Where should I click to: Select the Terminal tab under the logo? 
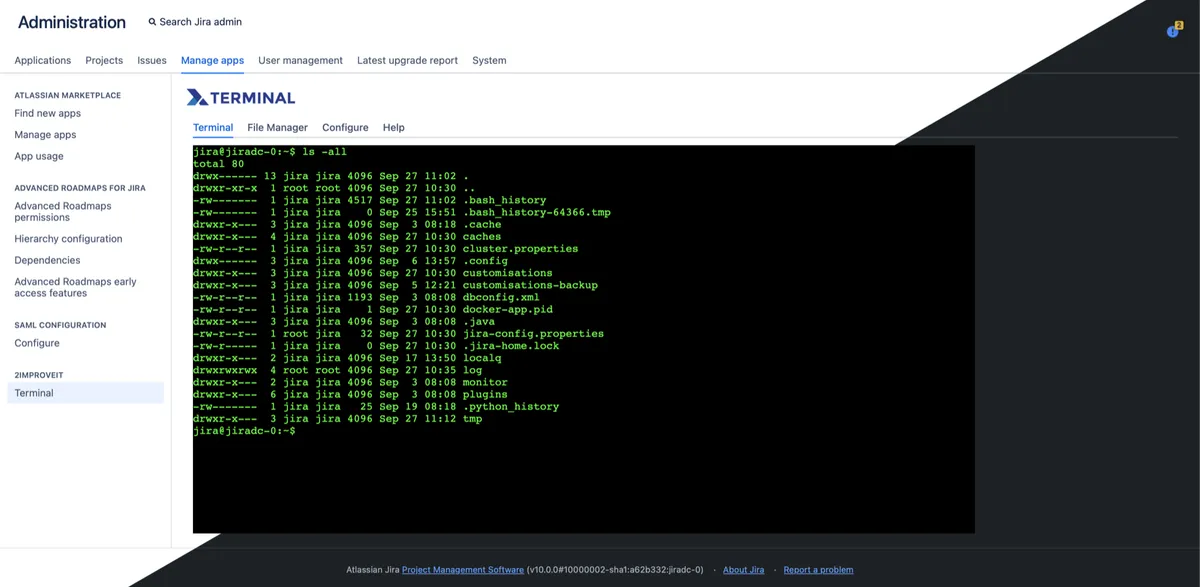pos(213,128)
